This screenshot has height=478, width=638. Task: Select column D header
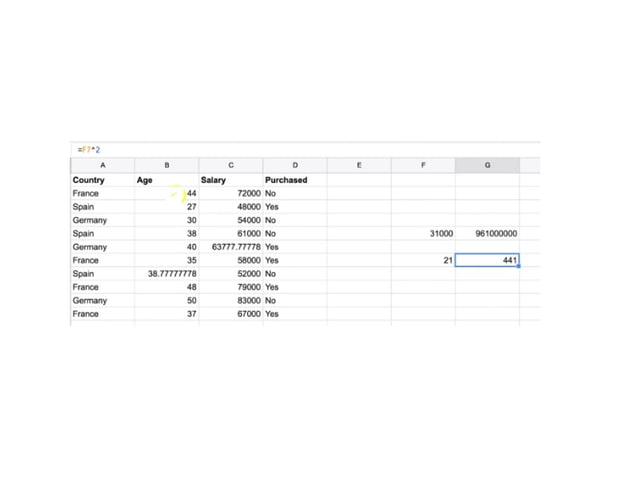[x=294, y=165]
